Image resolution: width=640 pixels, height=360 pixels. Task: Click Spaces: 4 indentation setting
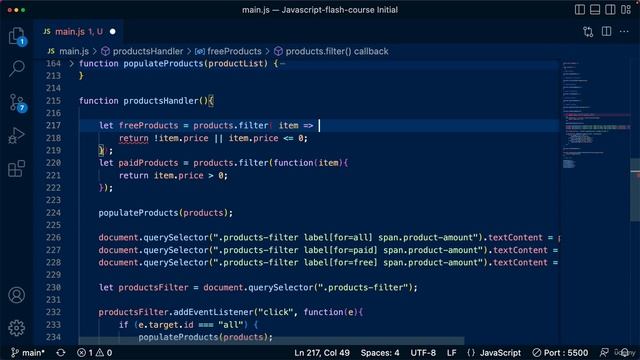(380, 353)
